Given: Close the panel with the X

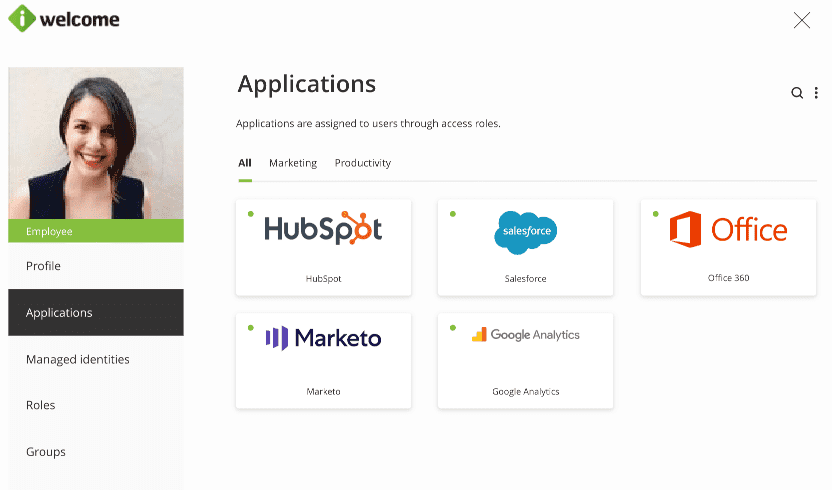Looking at the screenshot, I should point(801,20).
